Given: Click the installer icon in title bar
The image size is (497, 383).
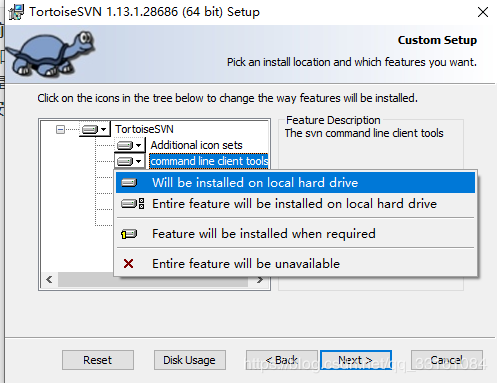Looking at the screenshot, I should (16, 12).
